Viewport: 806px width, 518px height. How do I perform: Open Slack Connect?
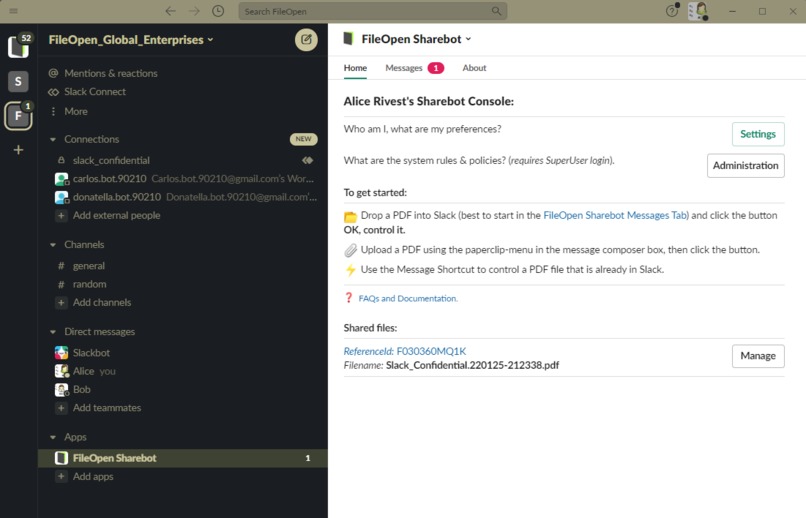95,92
